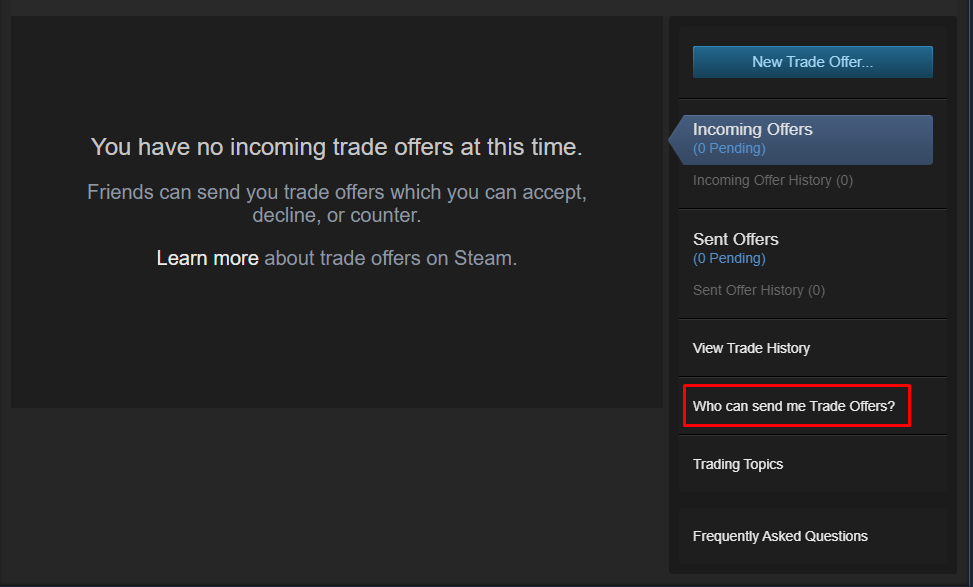Select the Sent Offers section
The image size is (973, 587).
[735, 240]
